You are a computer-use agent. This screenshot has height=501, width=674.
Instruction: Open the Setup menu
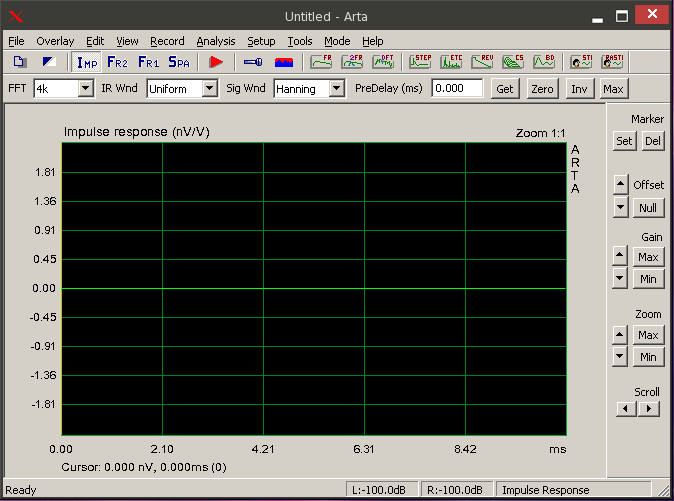tap(261, 41)
